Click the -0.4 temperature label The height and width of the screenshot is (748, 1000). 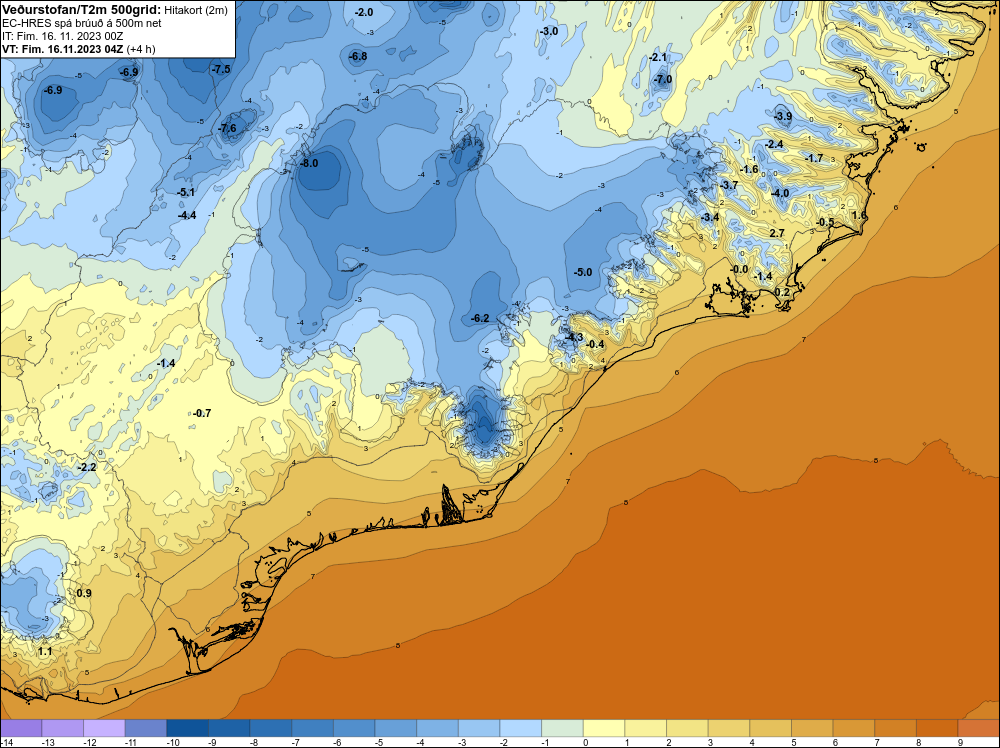(x=594, y=344)
